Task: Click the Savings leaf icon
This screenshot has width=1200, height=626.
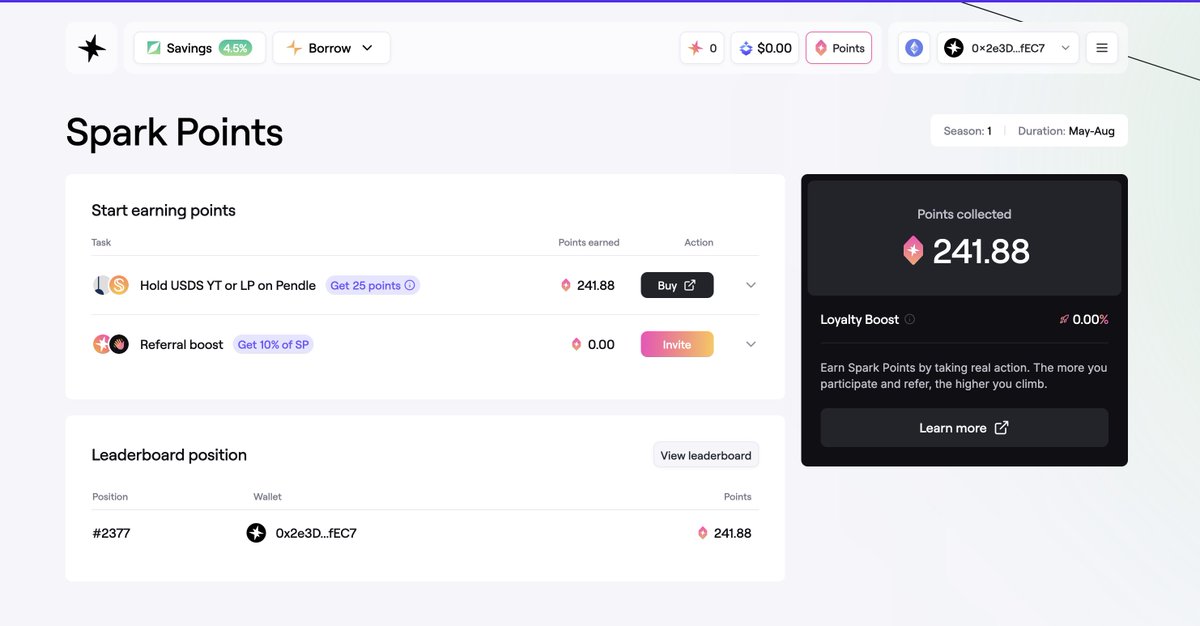Action: tap(154, 48)
